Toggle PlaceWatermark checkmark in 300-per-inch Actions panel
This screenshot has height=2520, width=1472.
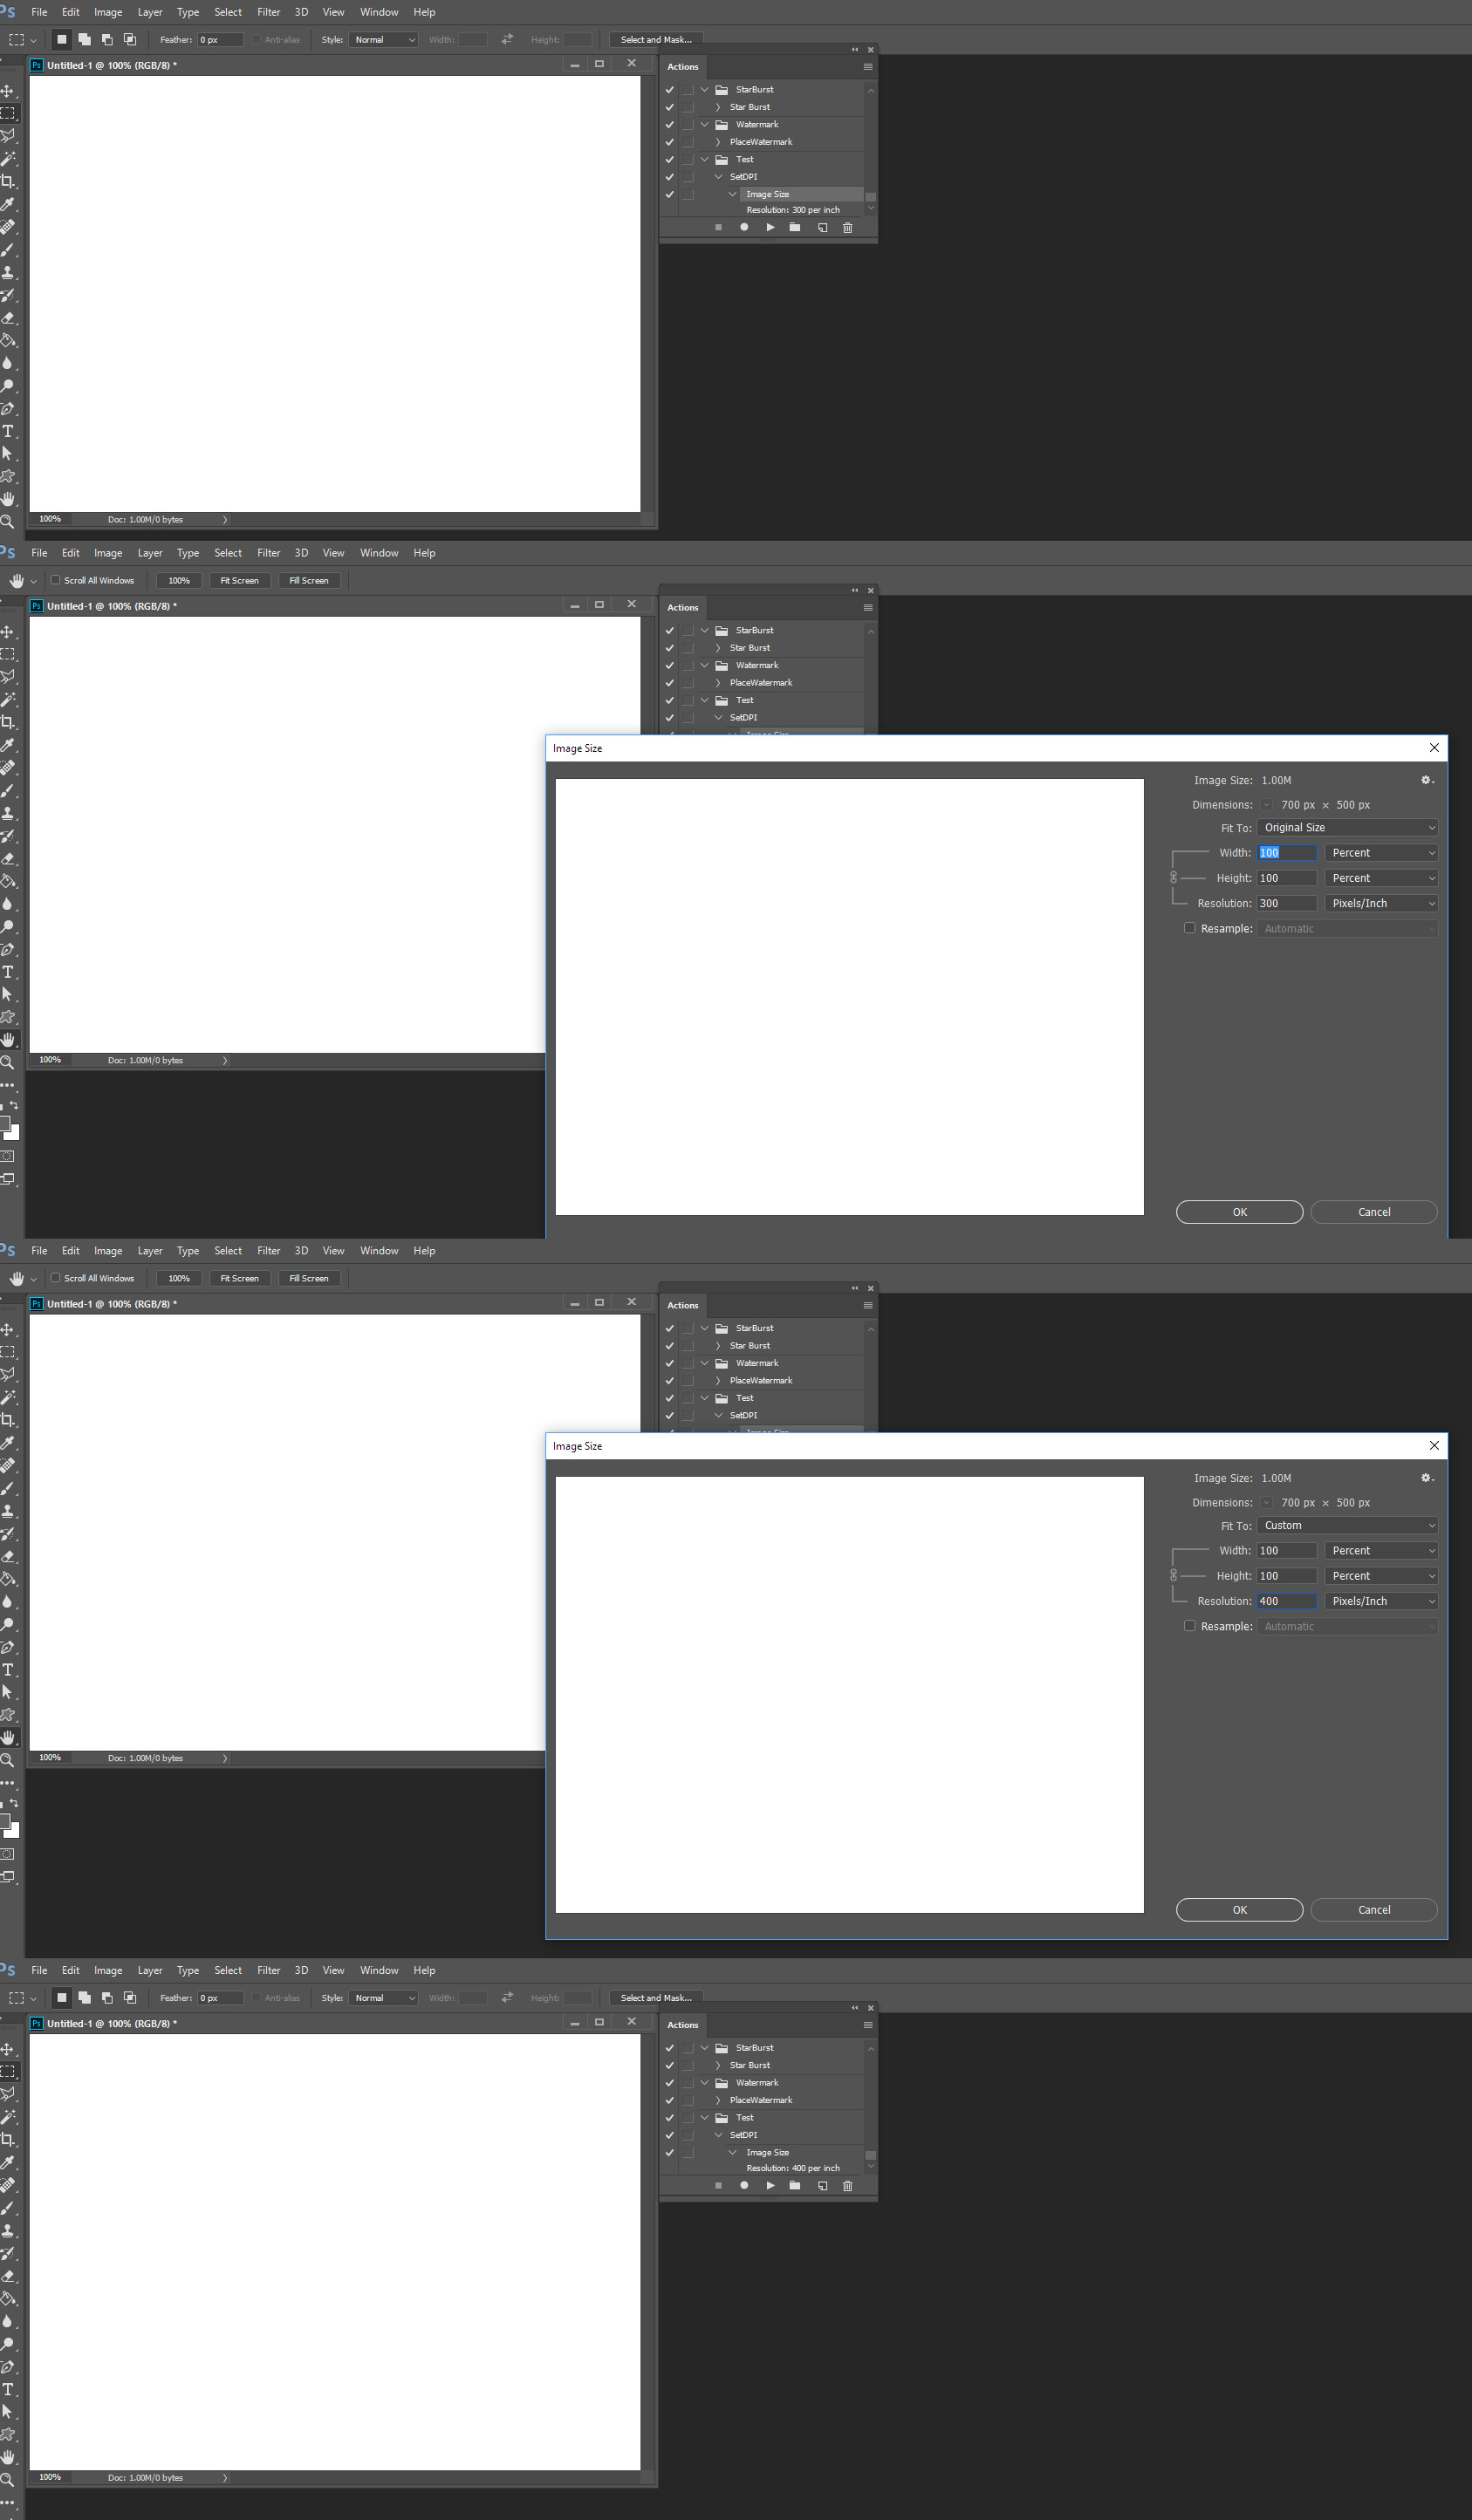[x=670, y=142]
